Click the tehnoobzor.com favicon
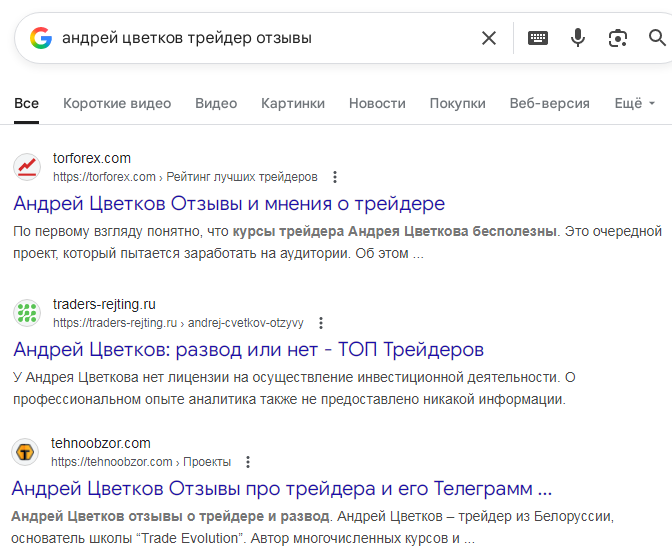The height and width of the screenshot is (558, 672). [25, 452]
